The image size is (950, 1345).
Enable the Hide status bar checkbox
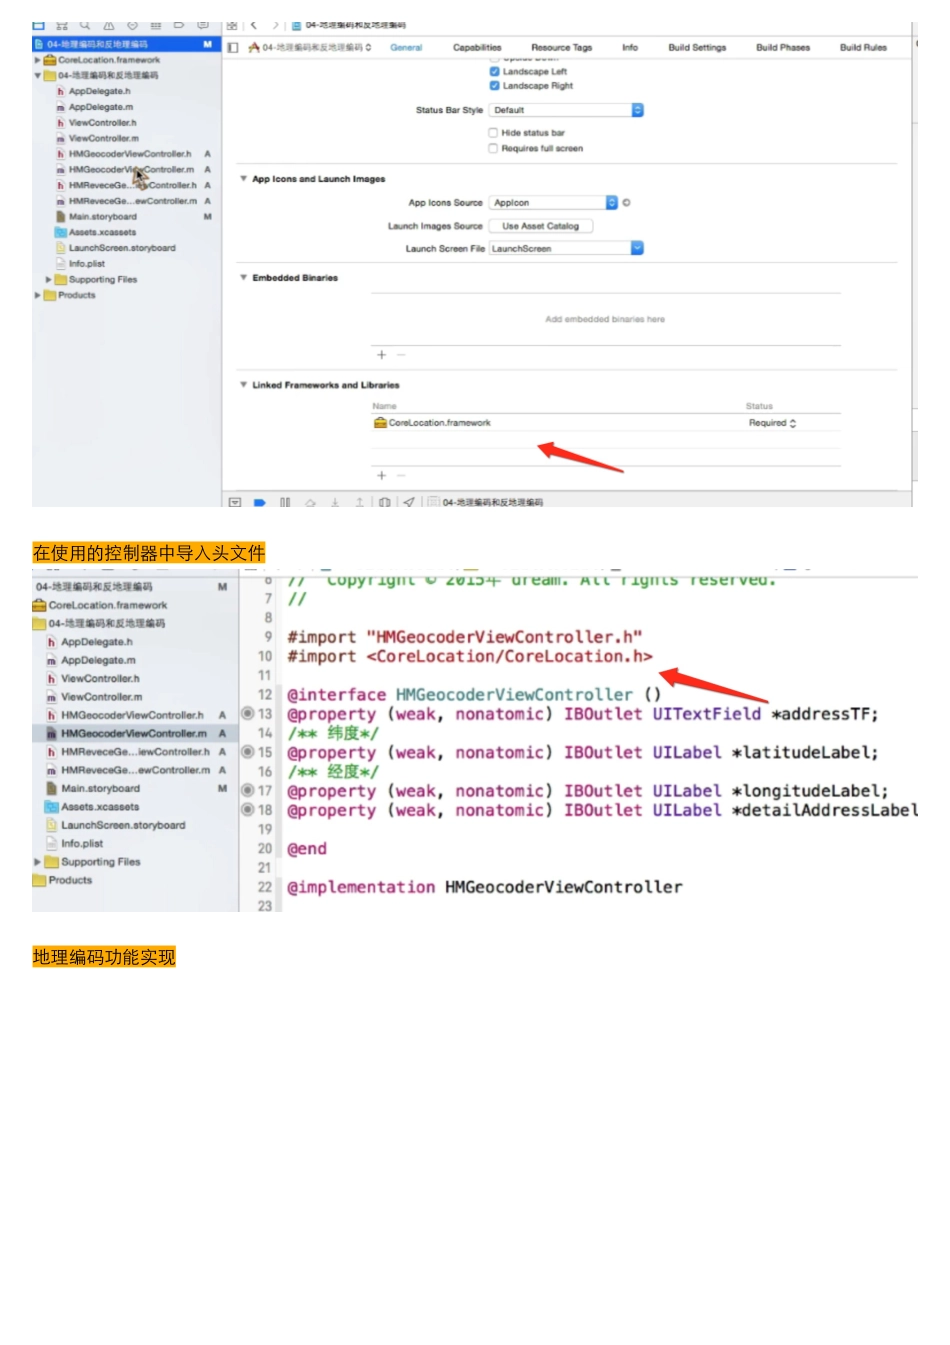pos(493,133)
